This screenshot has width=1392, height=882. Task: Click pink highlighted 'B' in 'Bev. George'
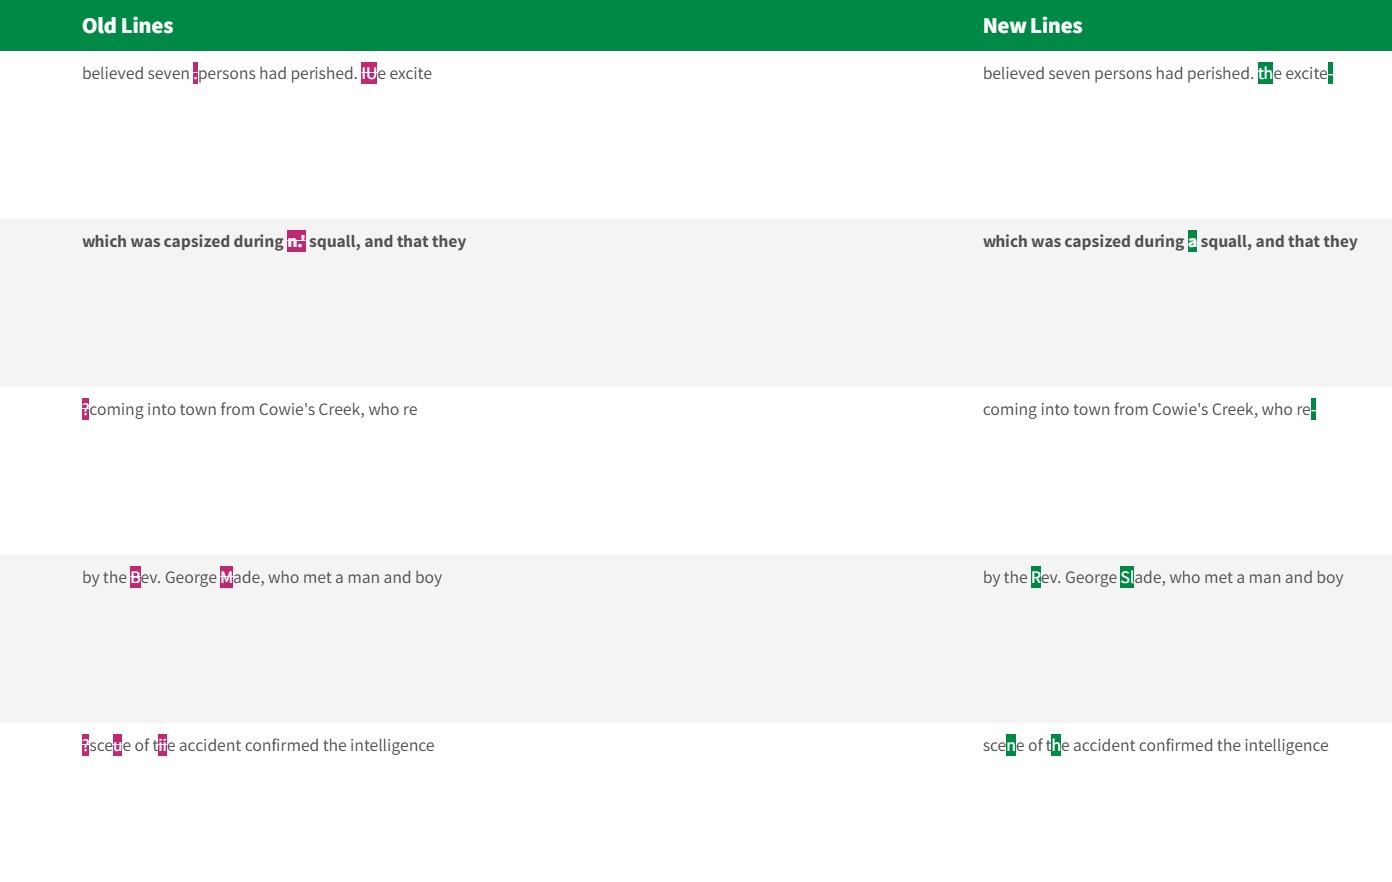(x=135, y=578)
